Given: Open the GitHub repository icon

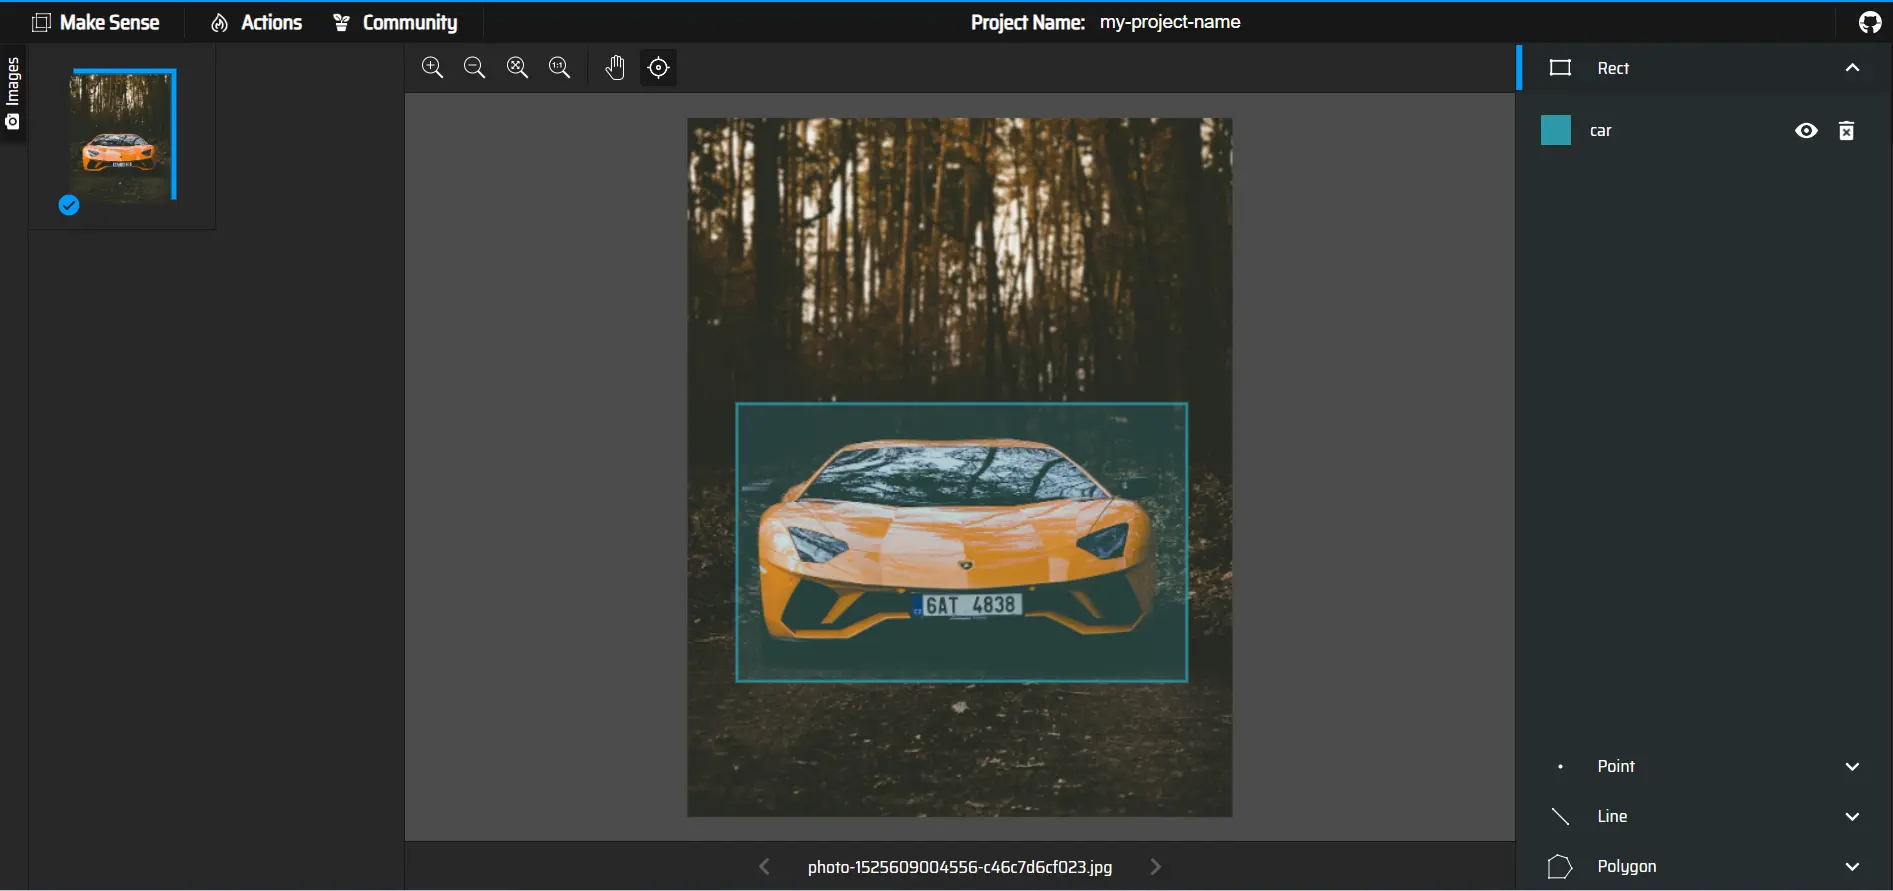Looking at the screenshot, I should (1869, 22).
